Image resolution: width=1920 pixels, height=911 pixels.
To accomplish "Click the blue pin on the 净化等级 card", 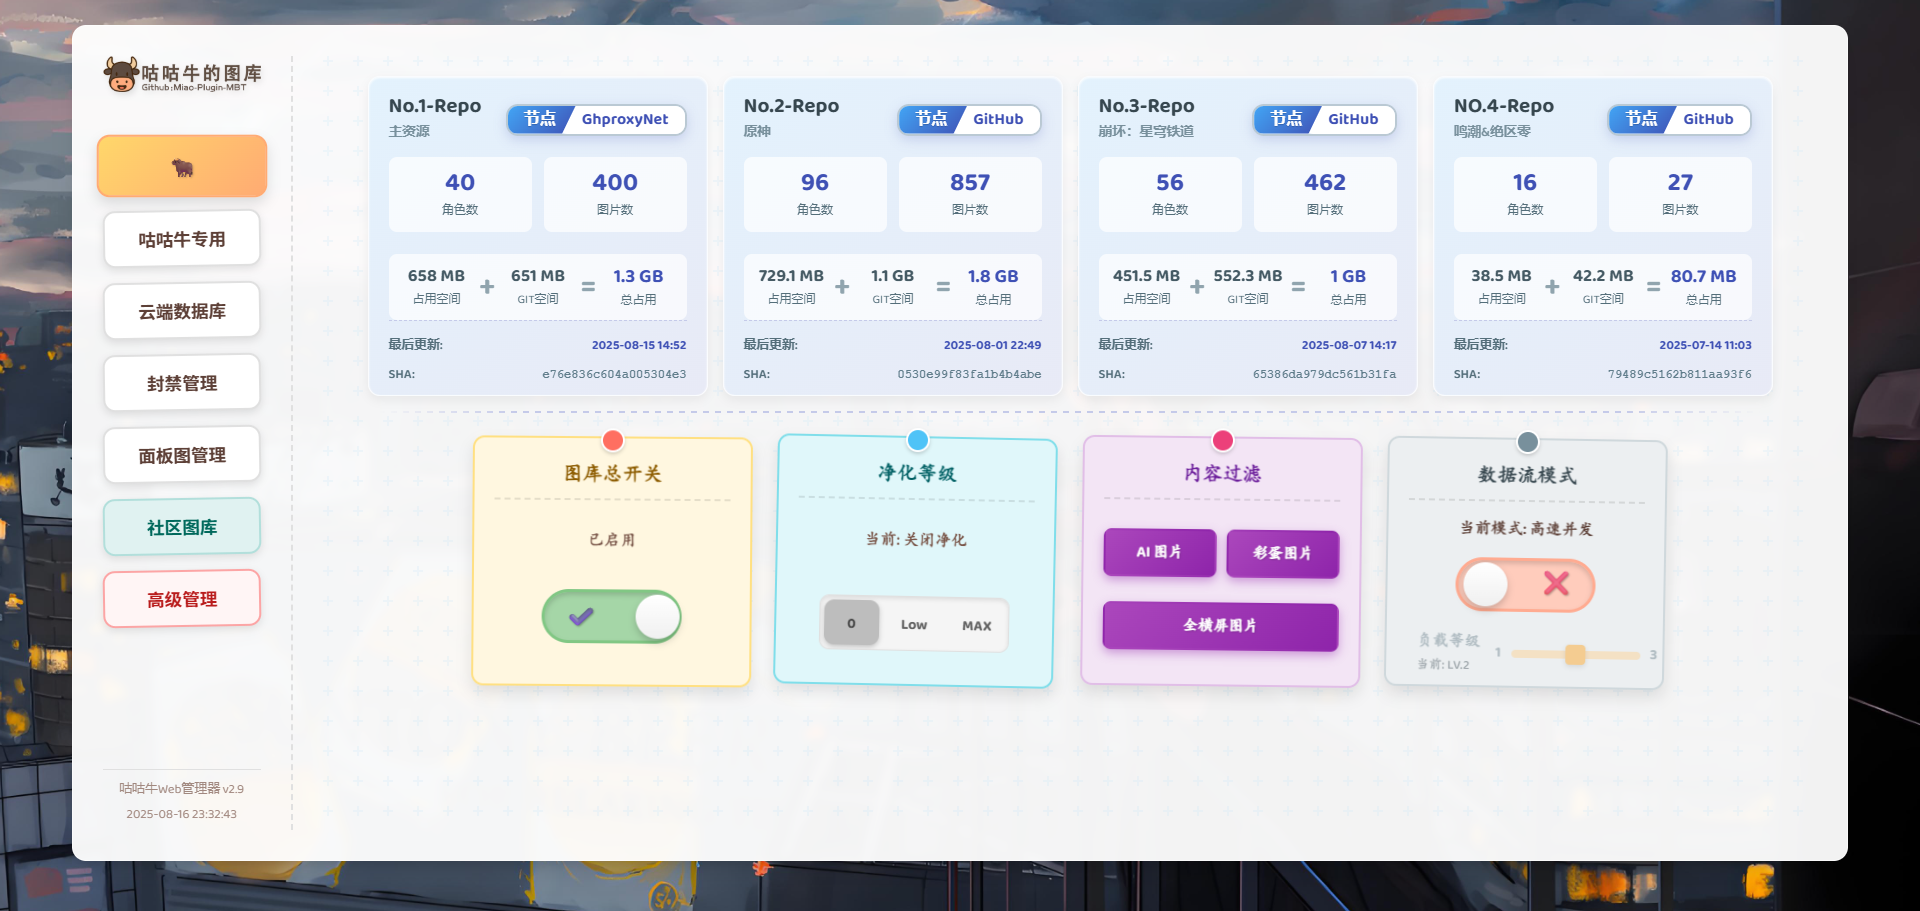I will [x=918, y=440].
